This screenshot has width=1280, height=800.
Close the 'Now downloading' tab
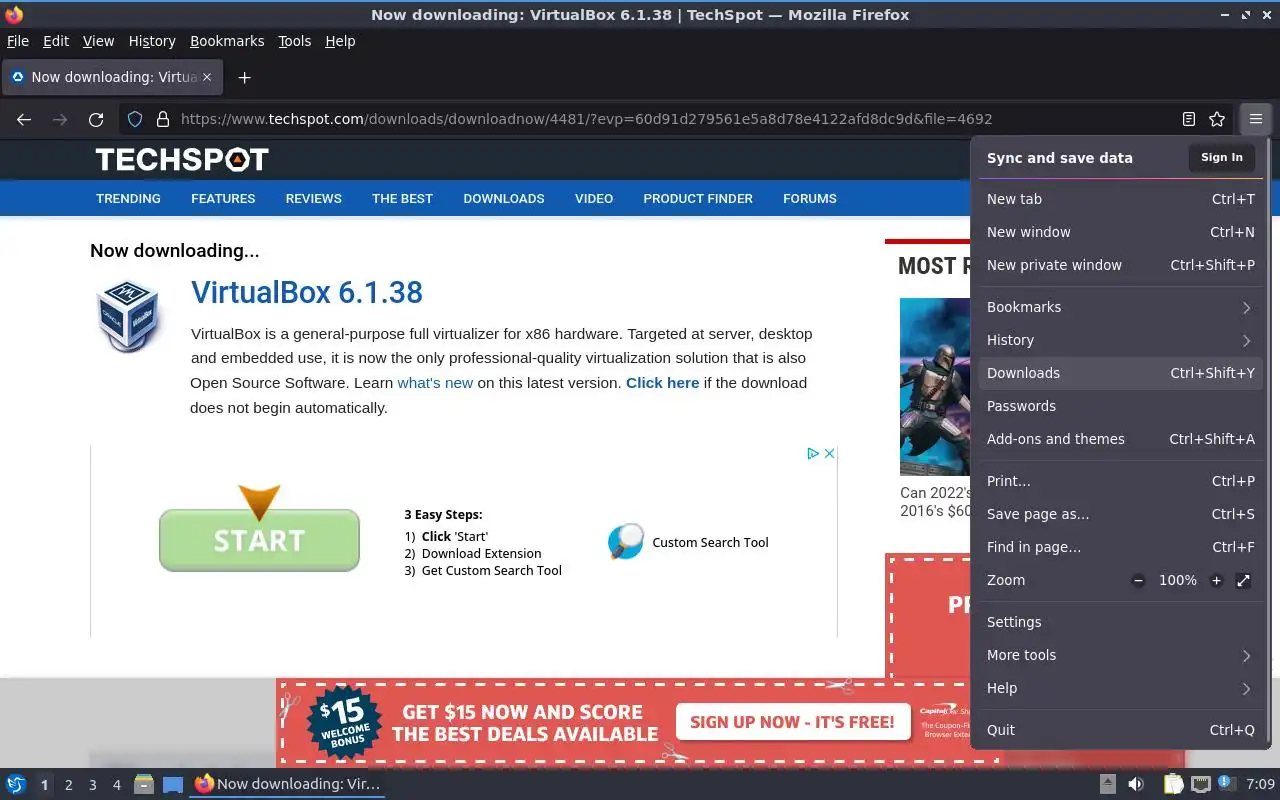(207, 77)
